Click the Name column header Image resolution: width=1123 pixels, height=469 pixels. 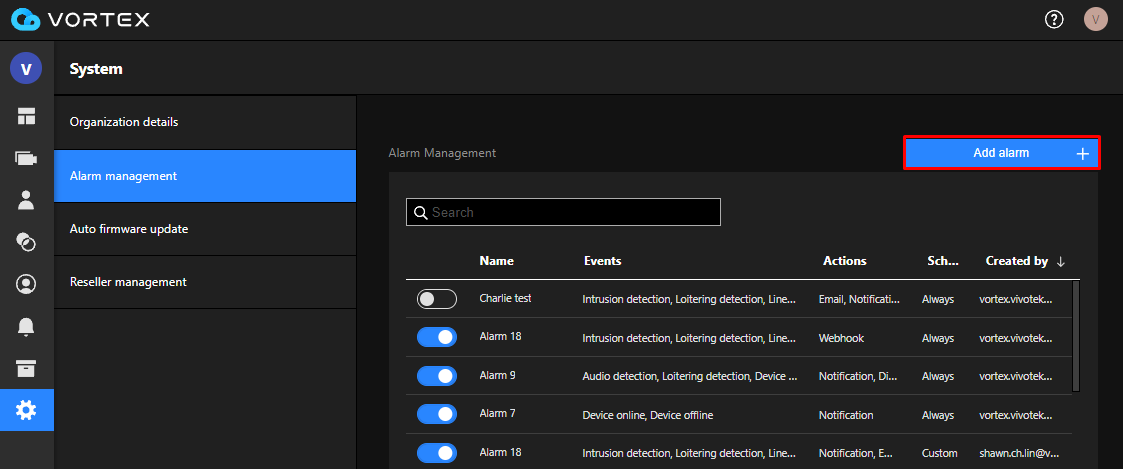coord(496,261)
